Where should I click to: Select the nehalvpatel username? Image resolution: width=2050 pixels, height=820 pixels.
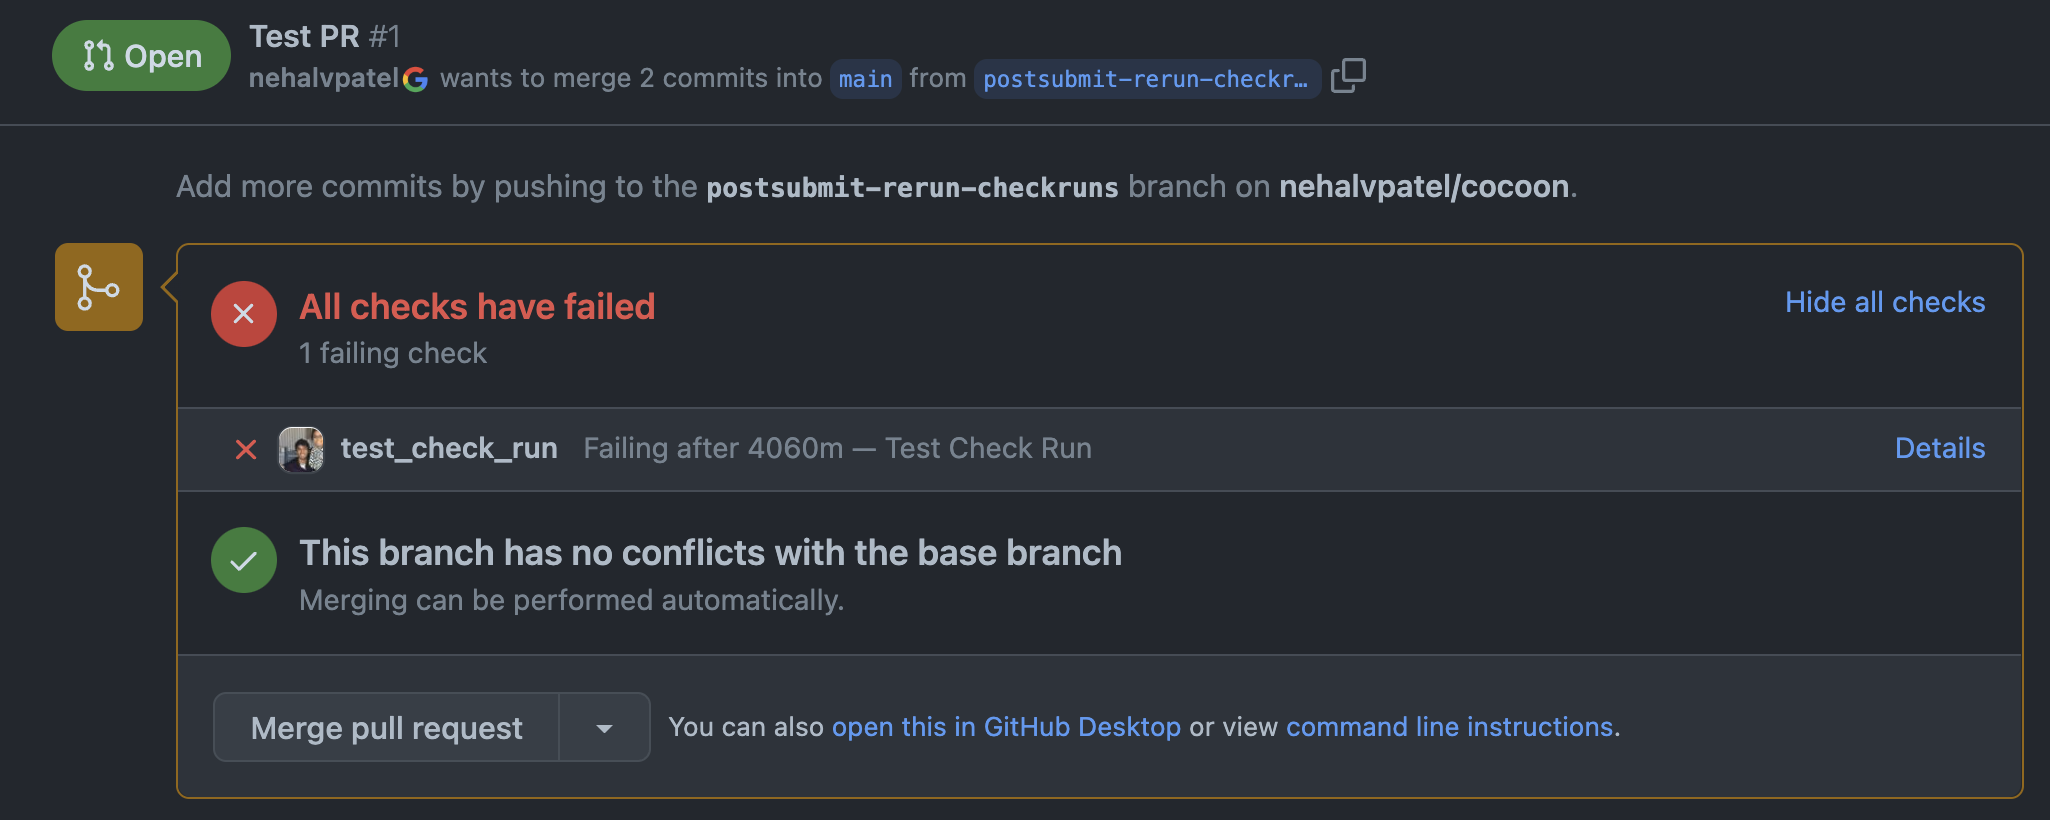323,78
